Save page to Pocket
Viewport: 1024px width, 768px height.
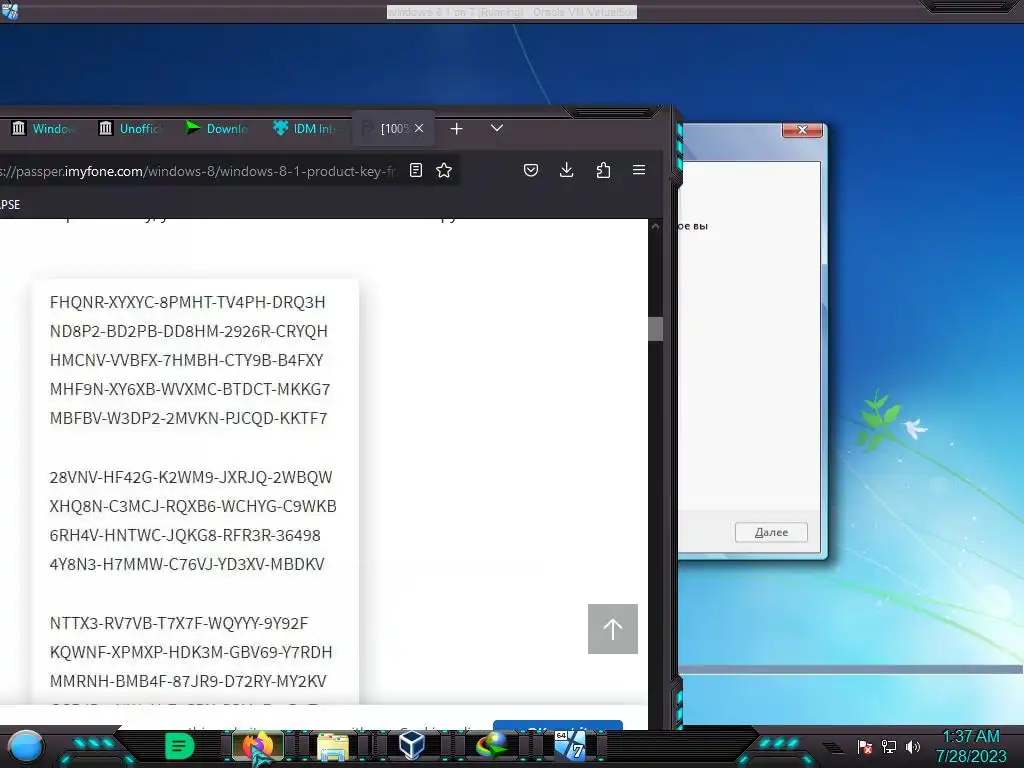531,170
